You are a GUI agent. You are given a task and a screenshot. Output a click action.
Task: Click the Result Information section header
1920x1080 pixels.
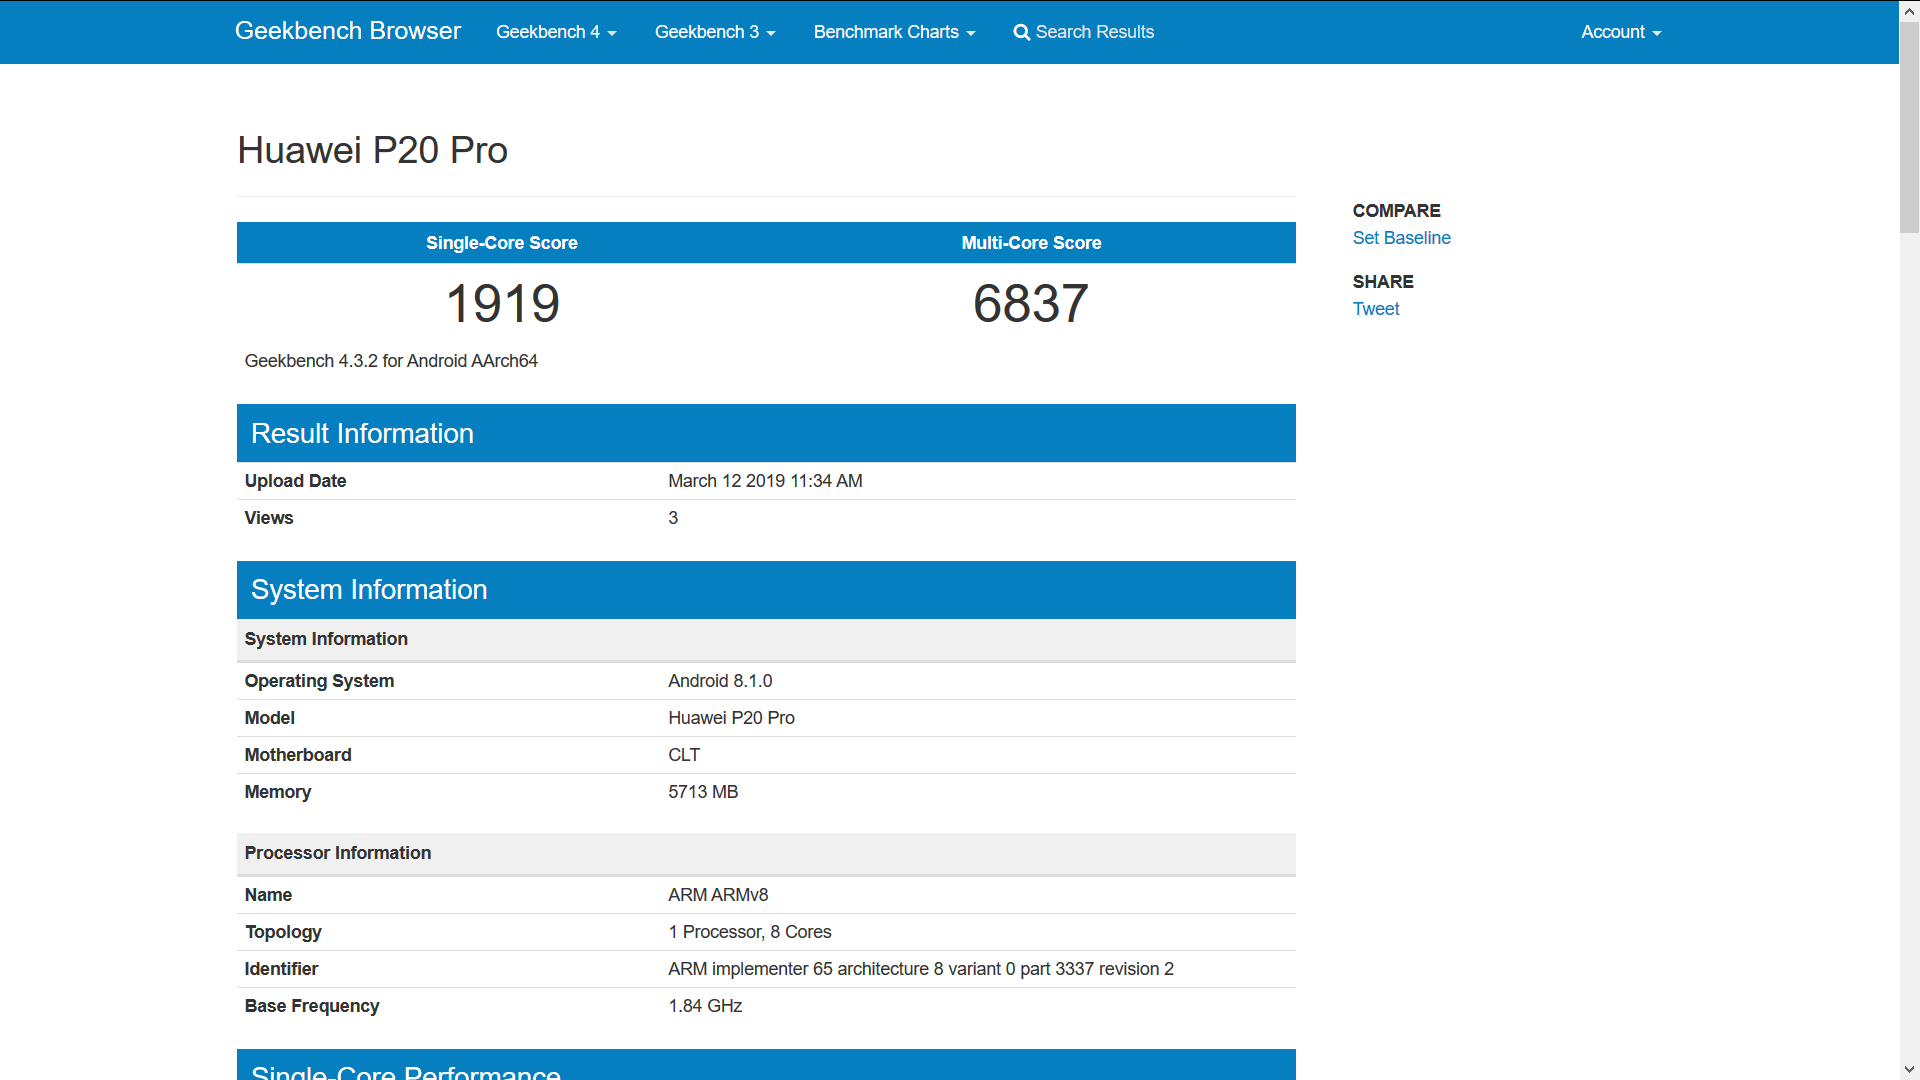[x=766, y=433]
